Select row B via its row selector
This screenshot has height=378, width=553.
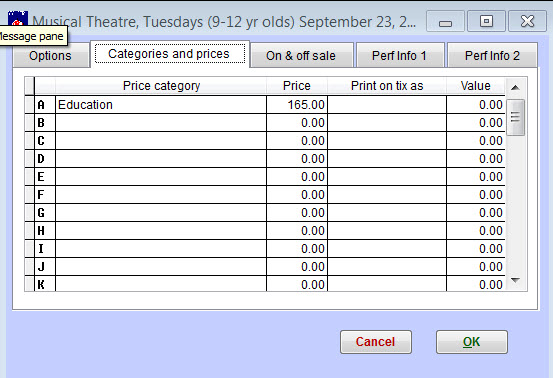click(x=30, y=123)
